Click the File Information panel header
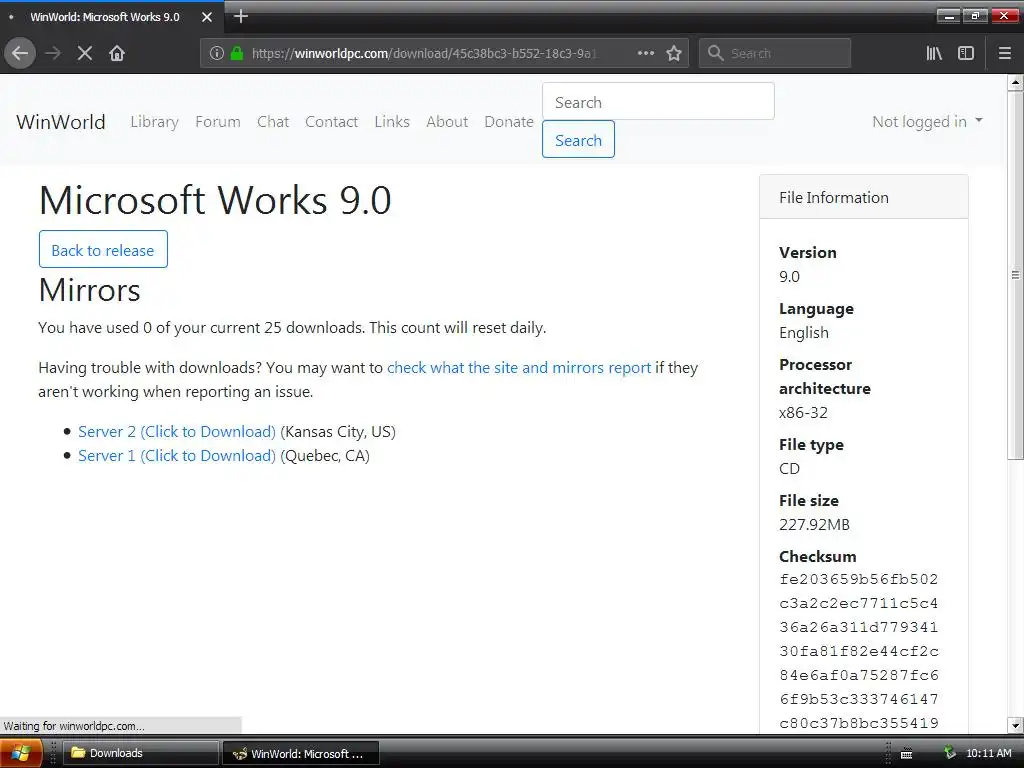 863,197
